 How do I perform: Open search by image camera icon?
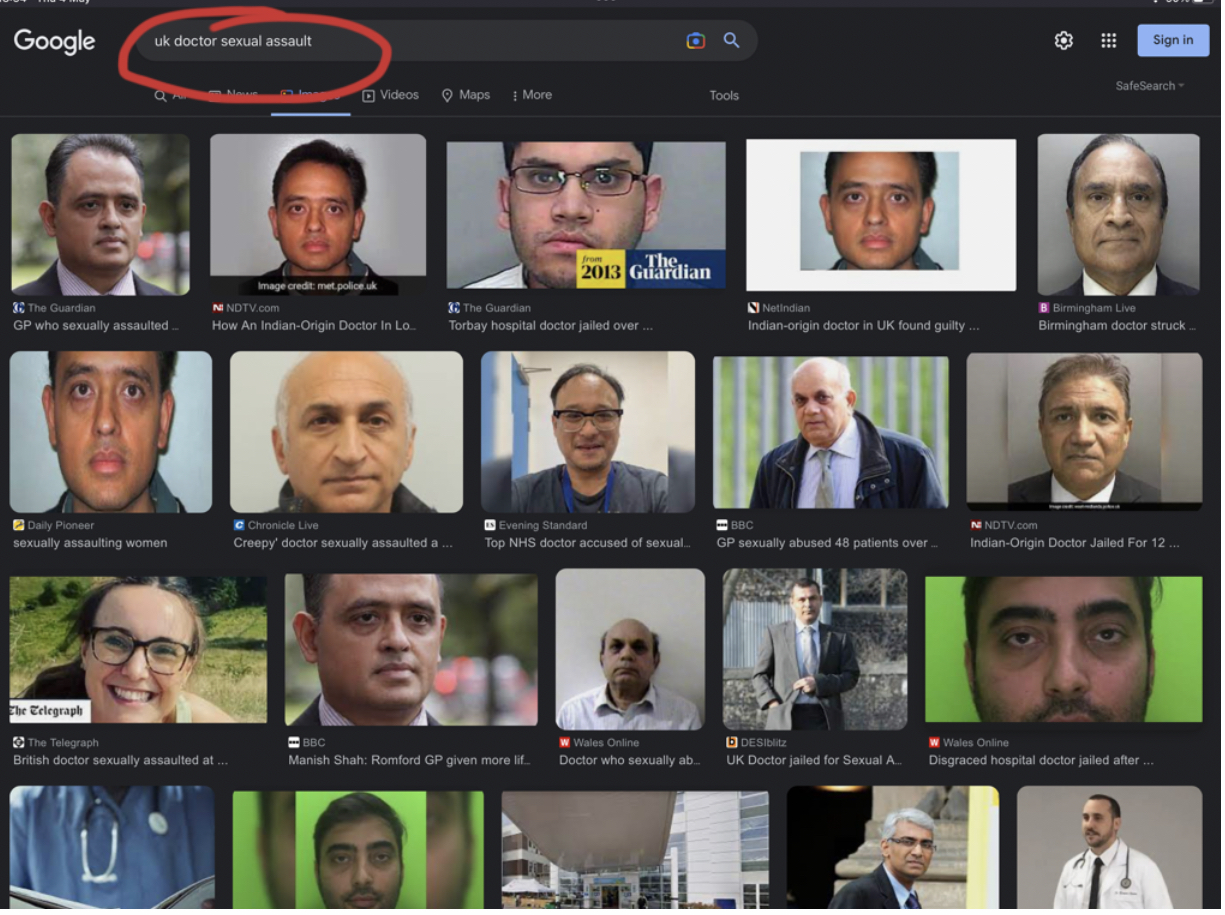pos(696,41)
